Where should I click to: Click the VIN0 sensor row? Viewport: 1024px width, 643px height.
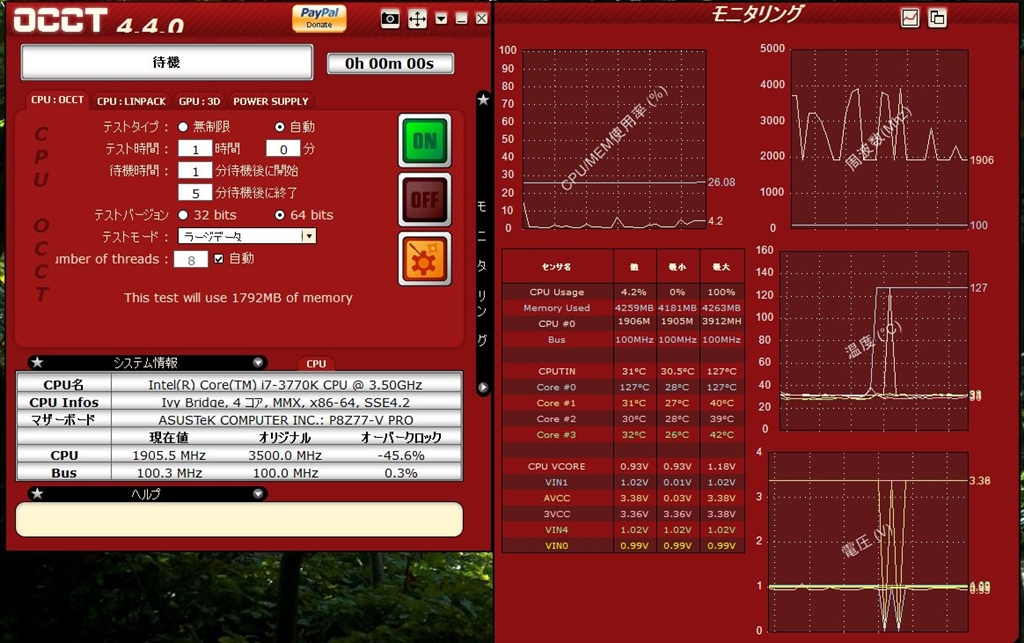point(623,545)
